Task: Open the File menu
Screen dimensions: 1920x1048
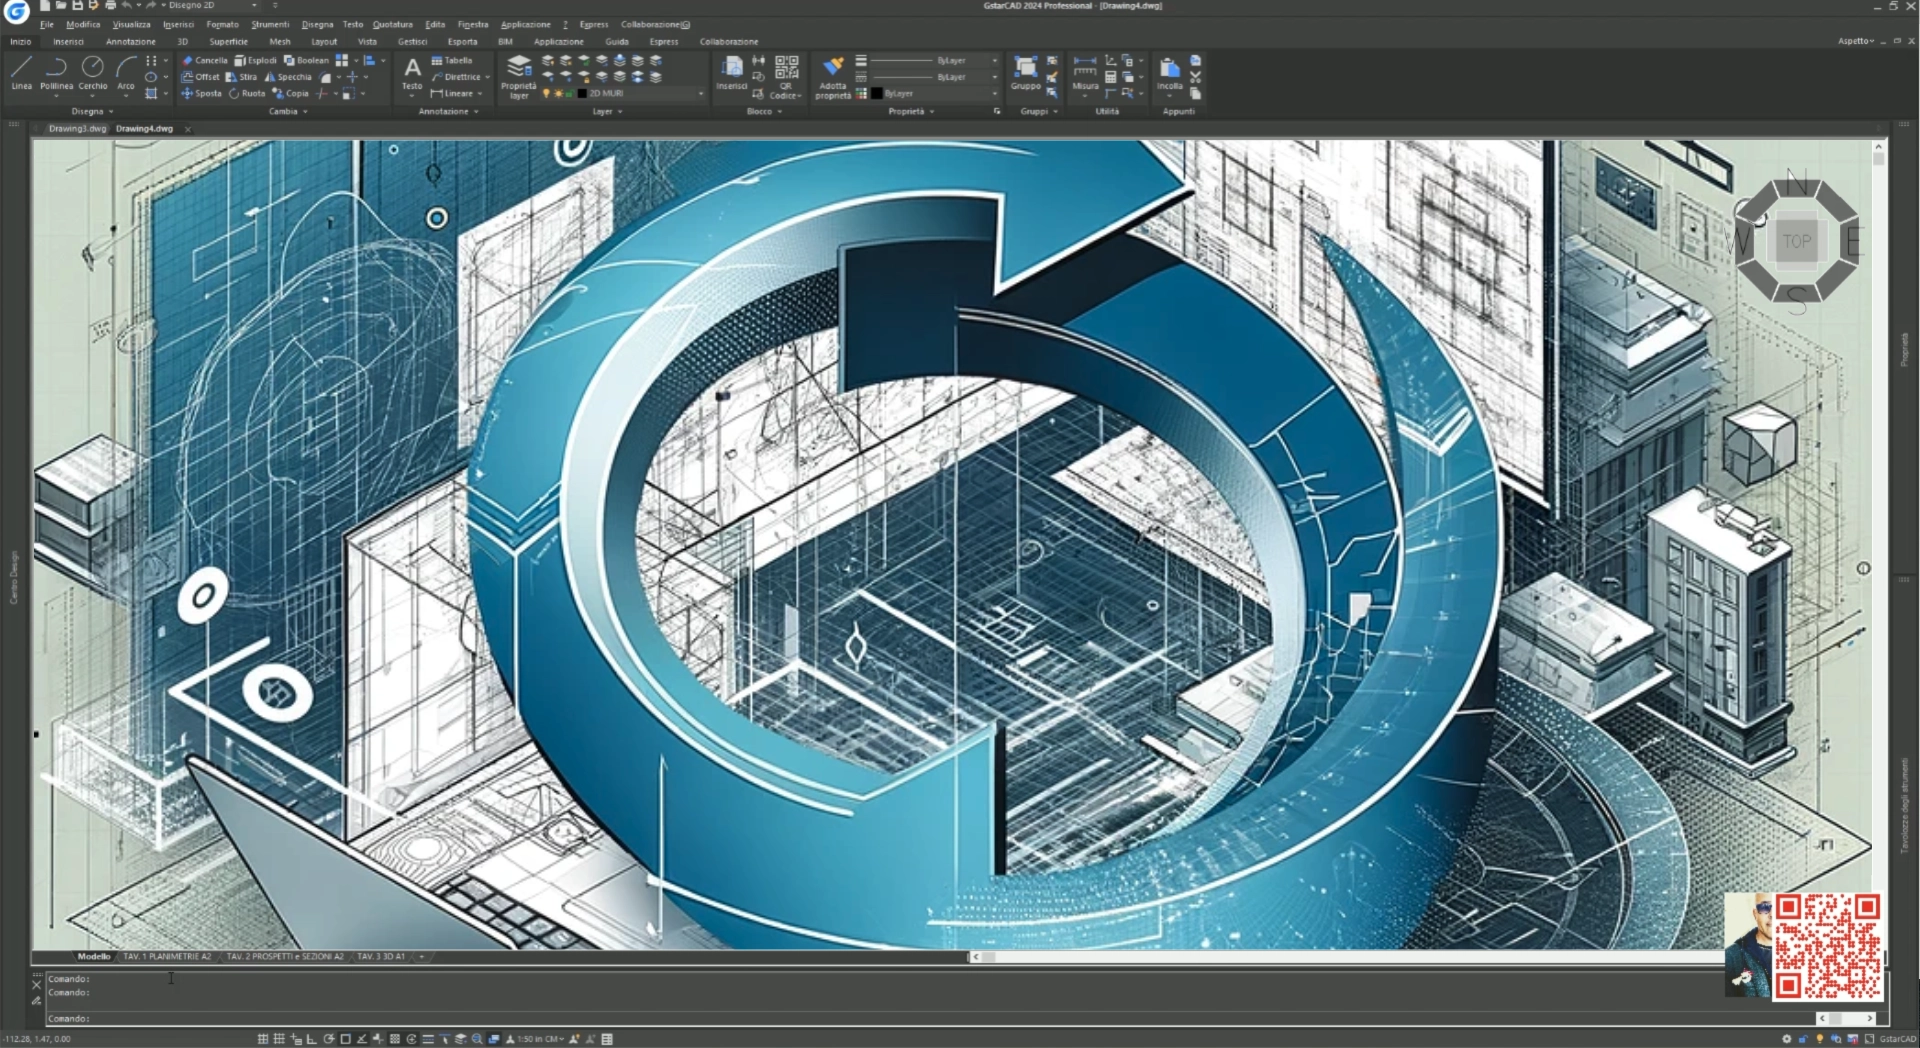Action: click(x=47, y=24)
